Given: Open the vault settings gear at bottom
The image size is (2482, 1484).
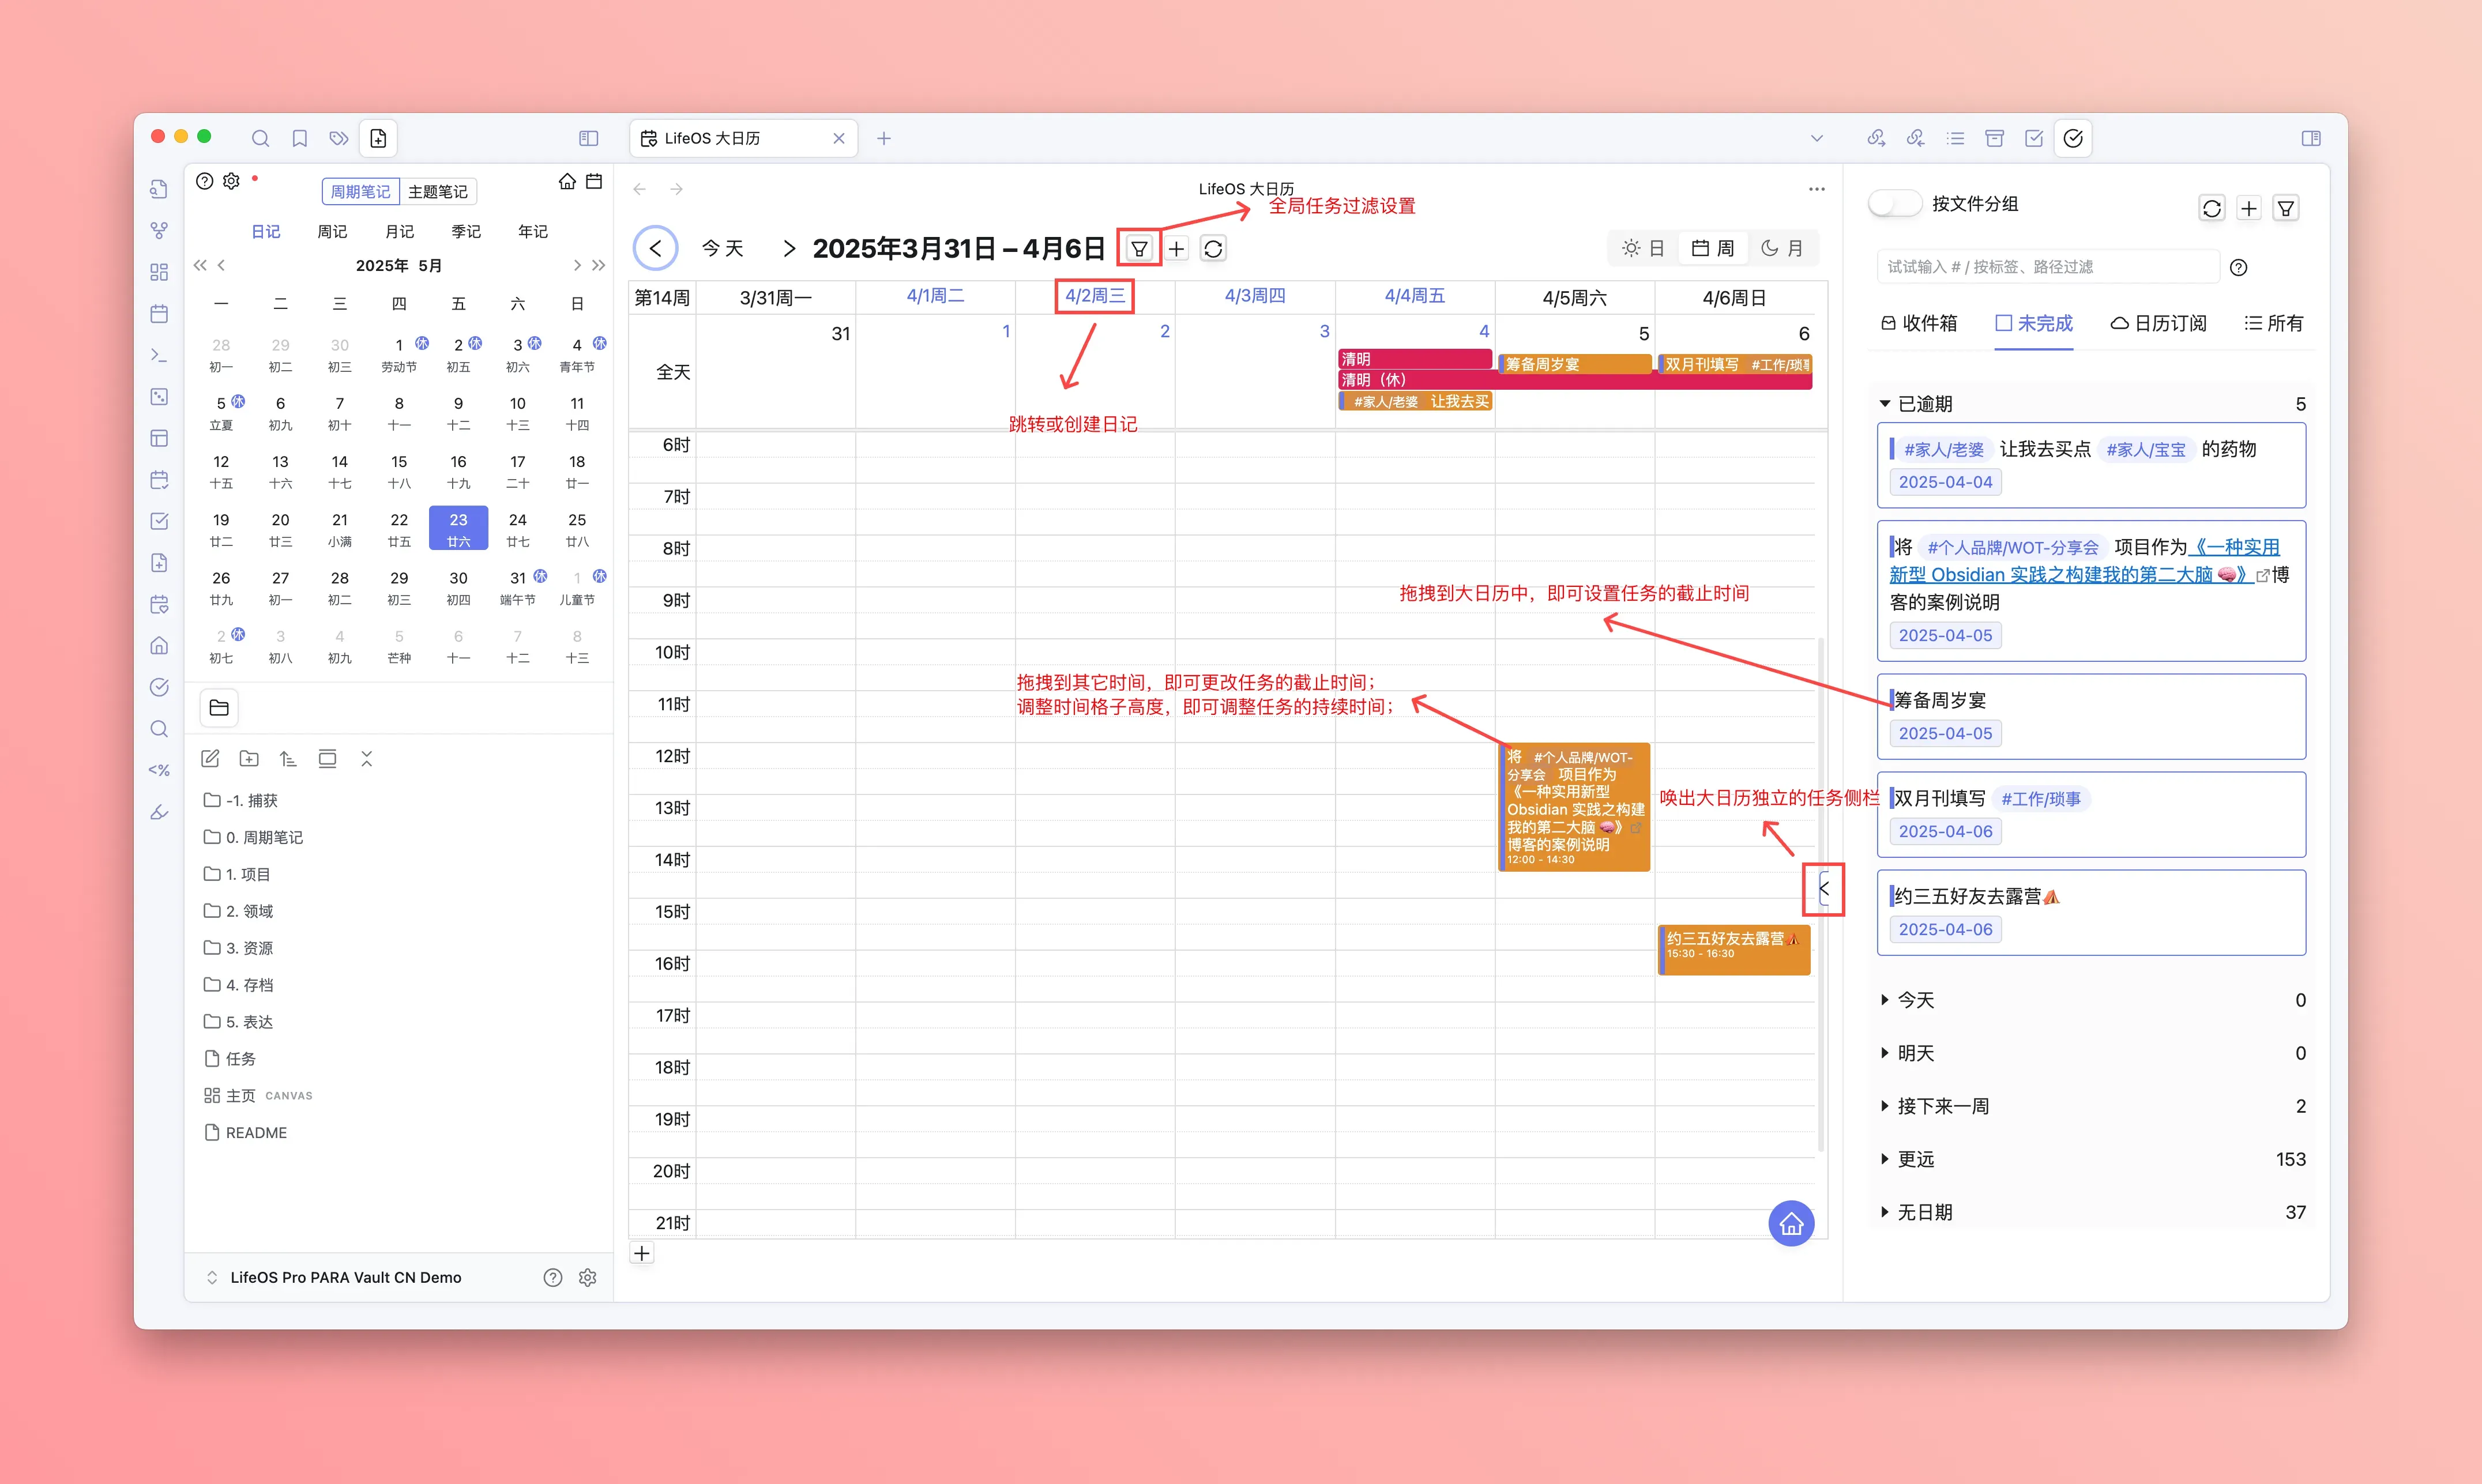Looking at the screenshot, I should pyautogui.click(x=588, y=1277).
